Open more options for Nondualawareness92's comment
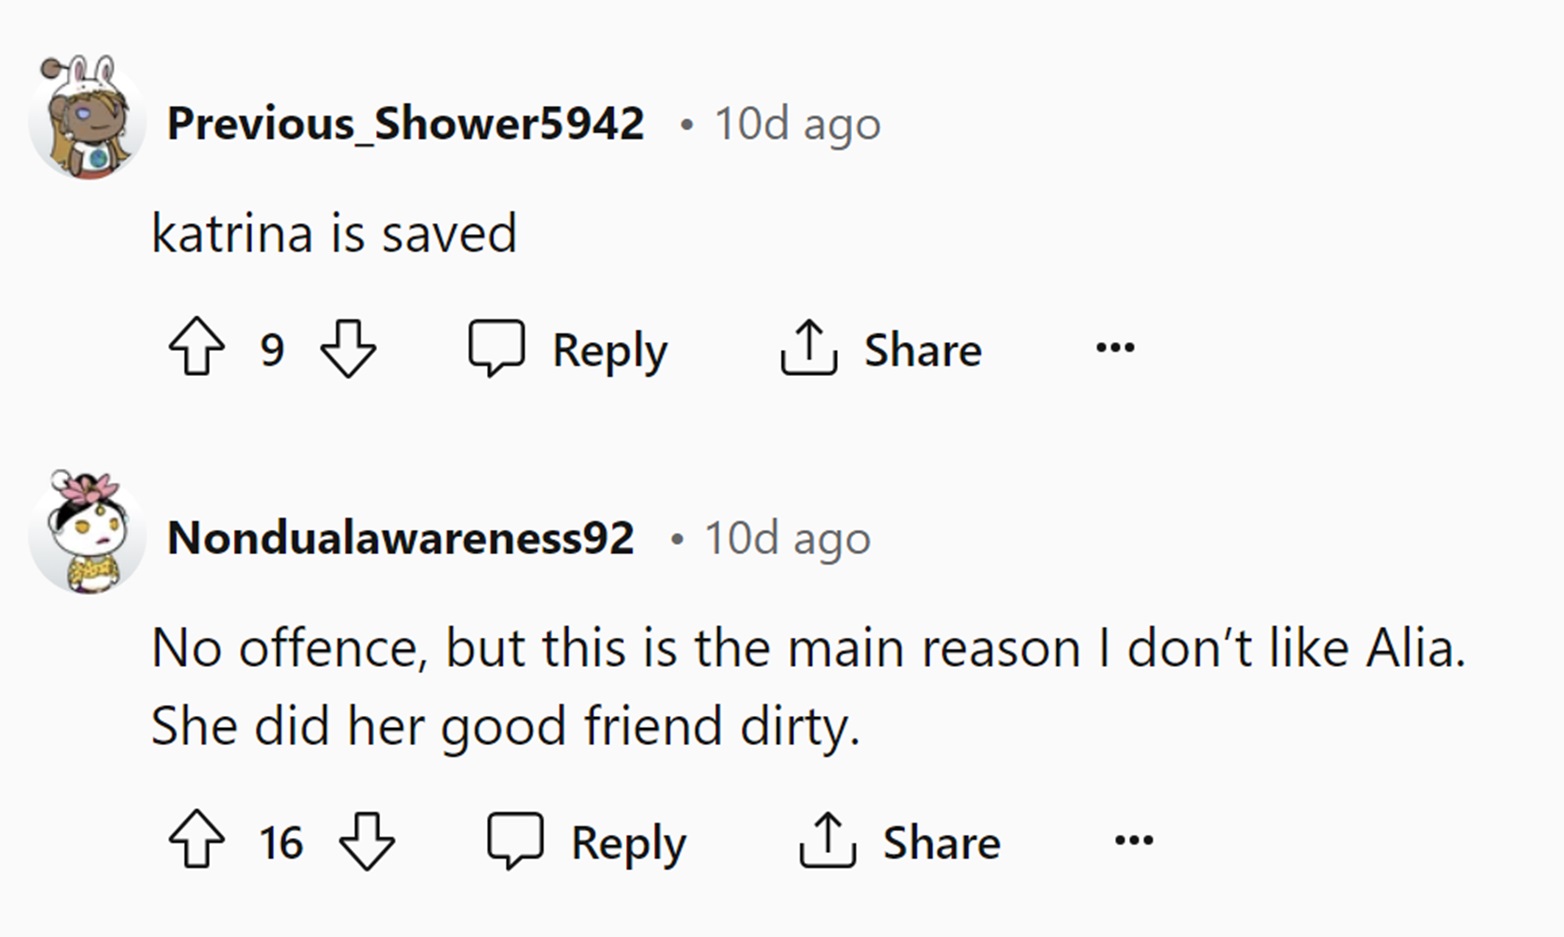Screen dimensions: 1564x937 1134,840
